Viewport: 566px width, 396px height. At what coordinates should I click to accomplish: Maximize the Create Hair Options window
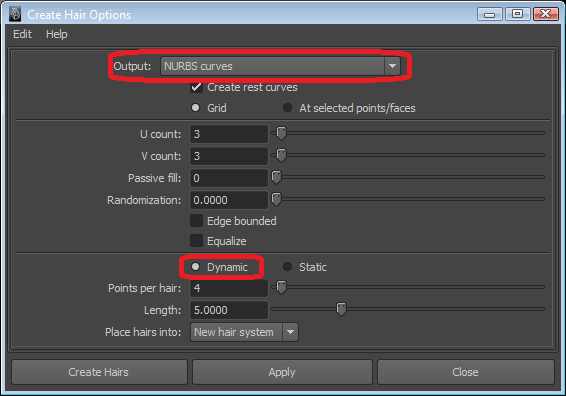[x=517, y=14]
